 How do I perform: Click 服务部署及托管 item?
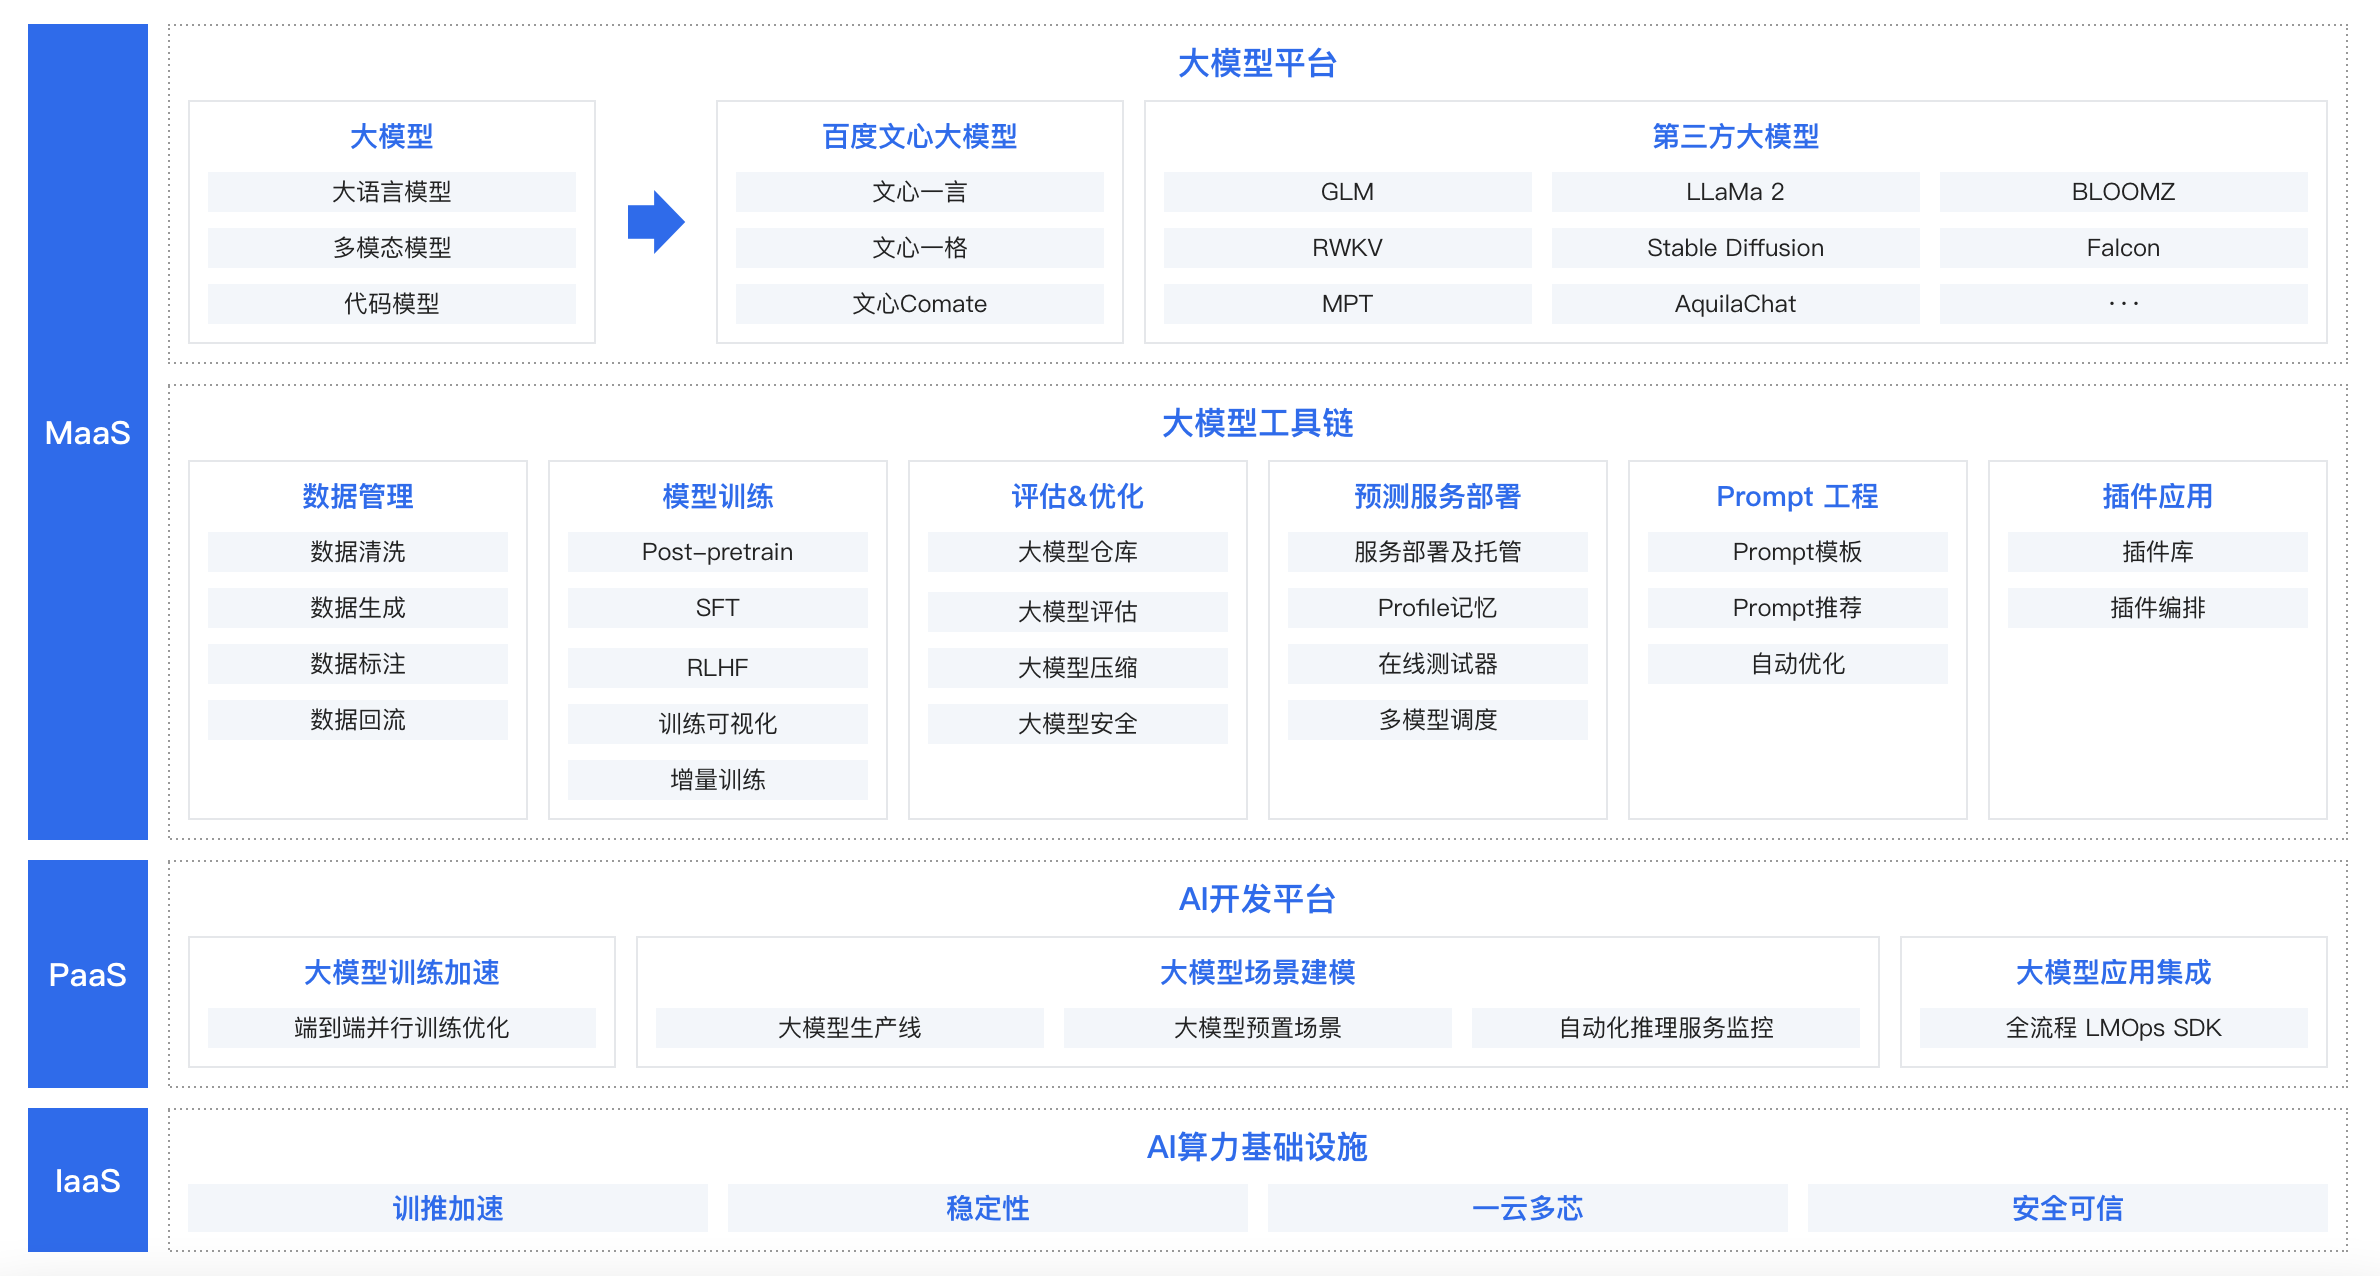1438,552
